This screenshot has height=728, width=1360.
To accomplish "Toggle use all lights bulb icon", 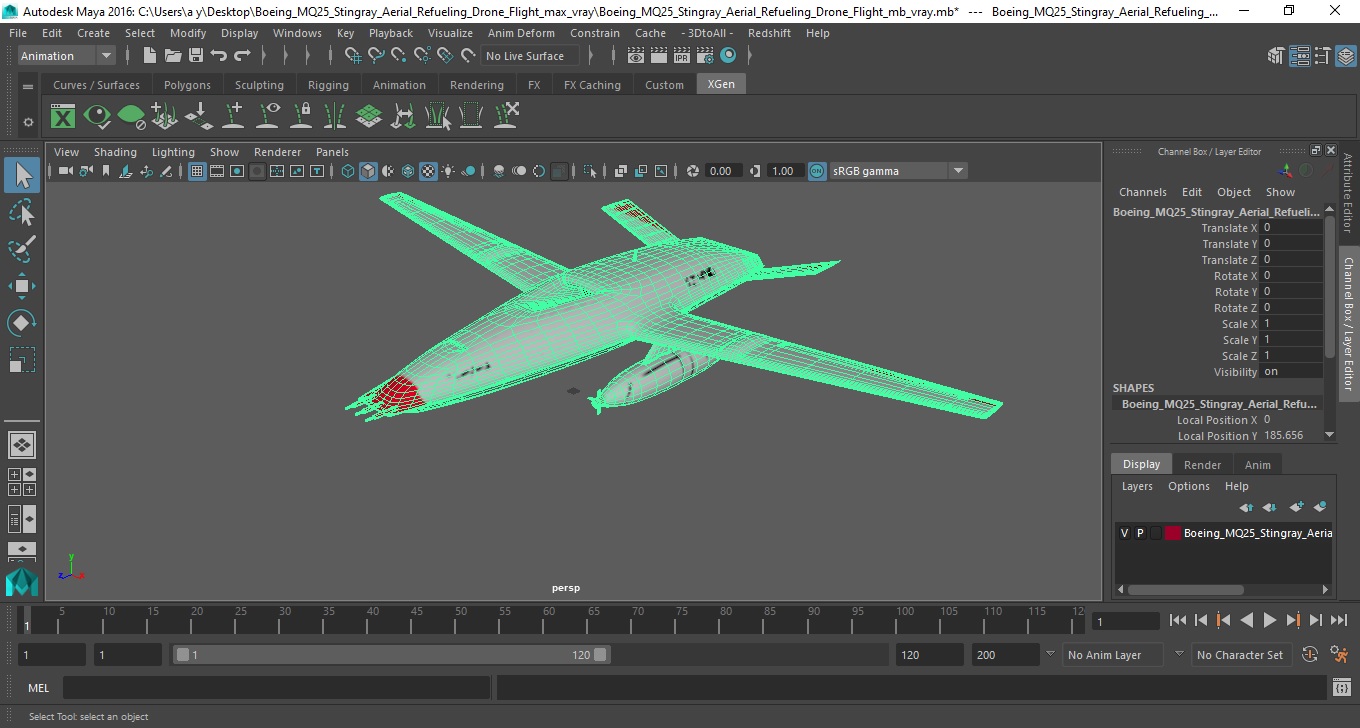I will pyautogui.click(x=448, y=171).
